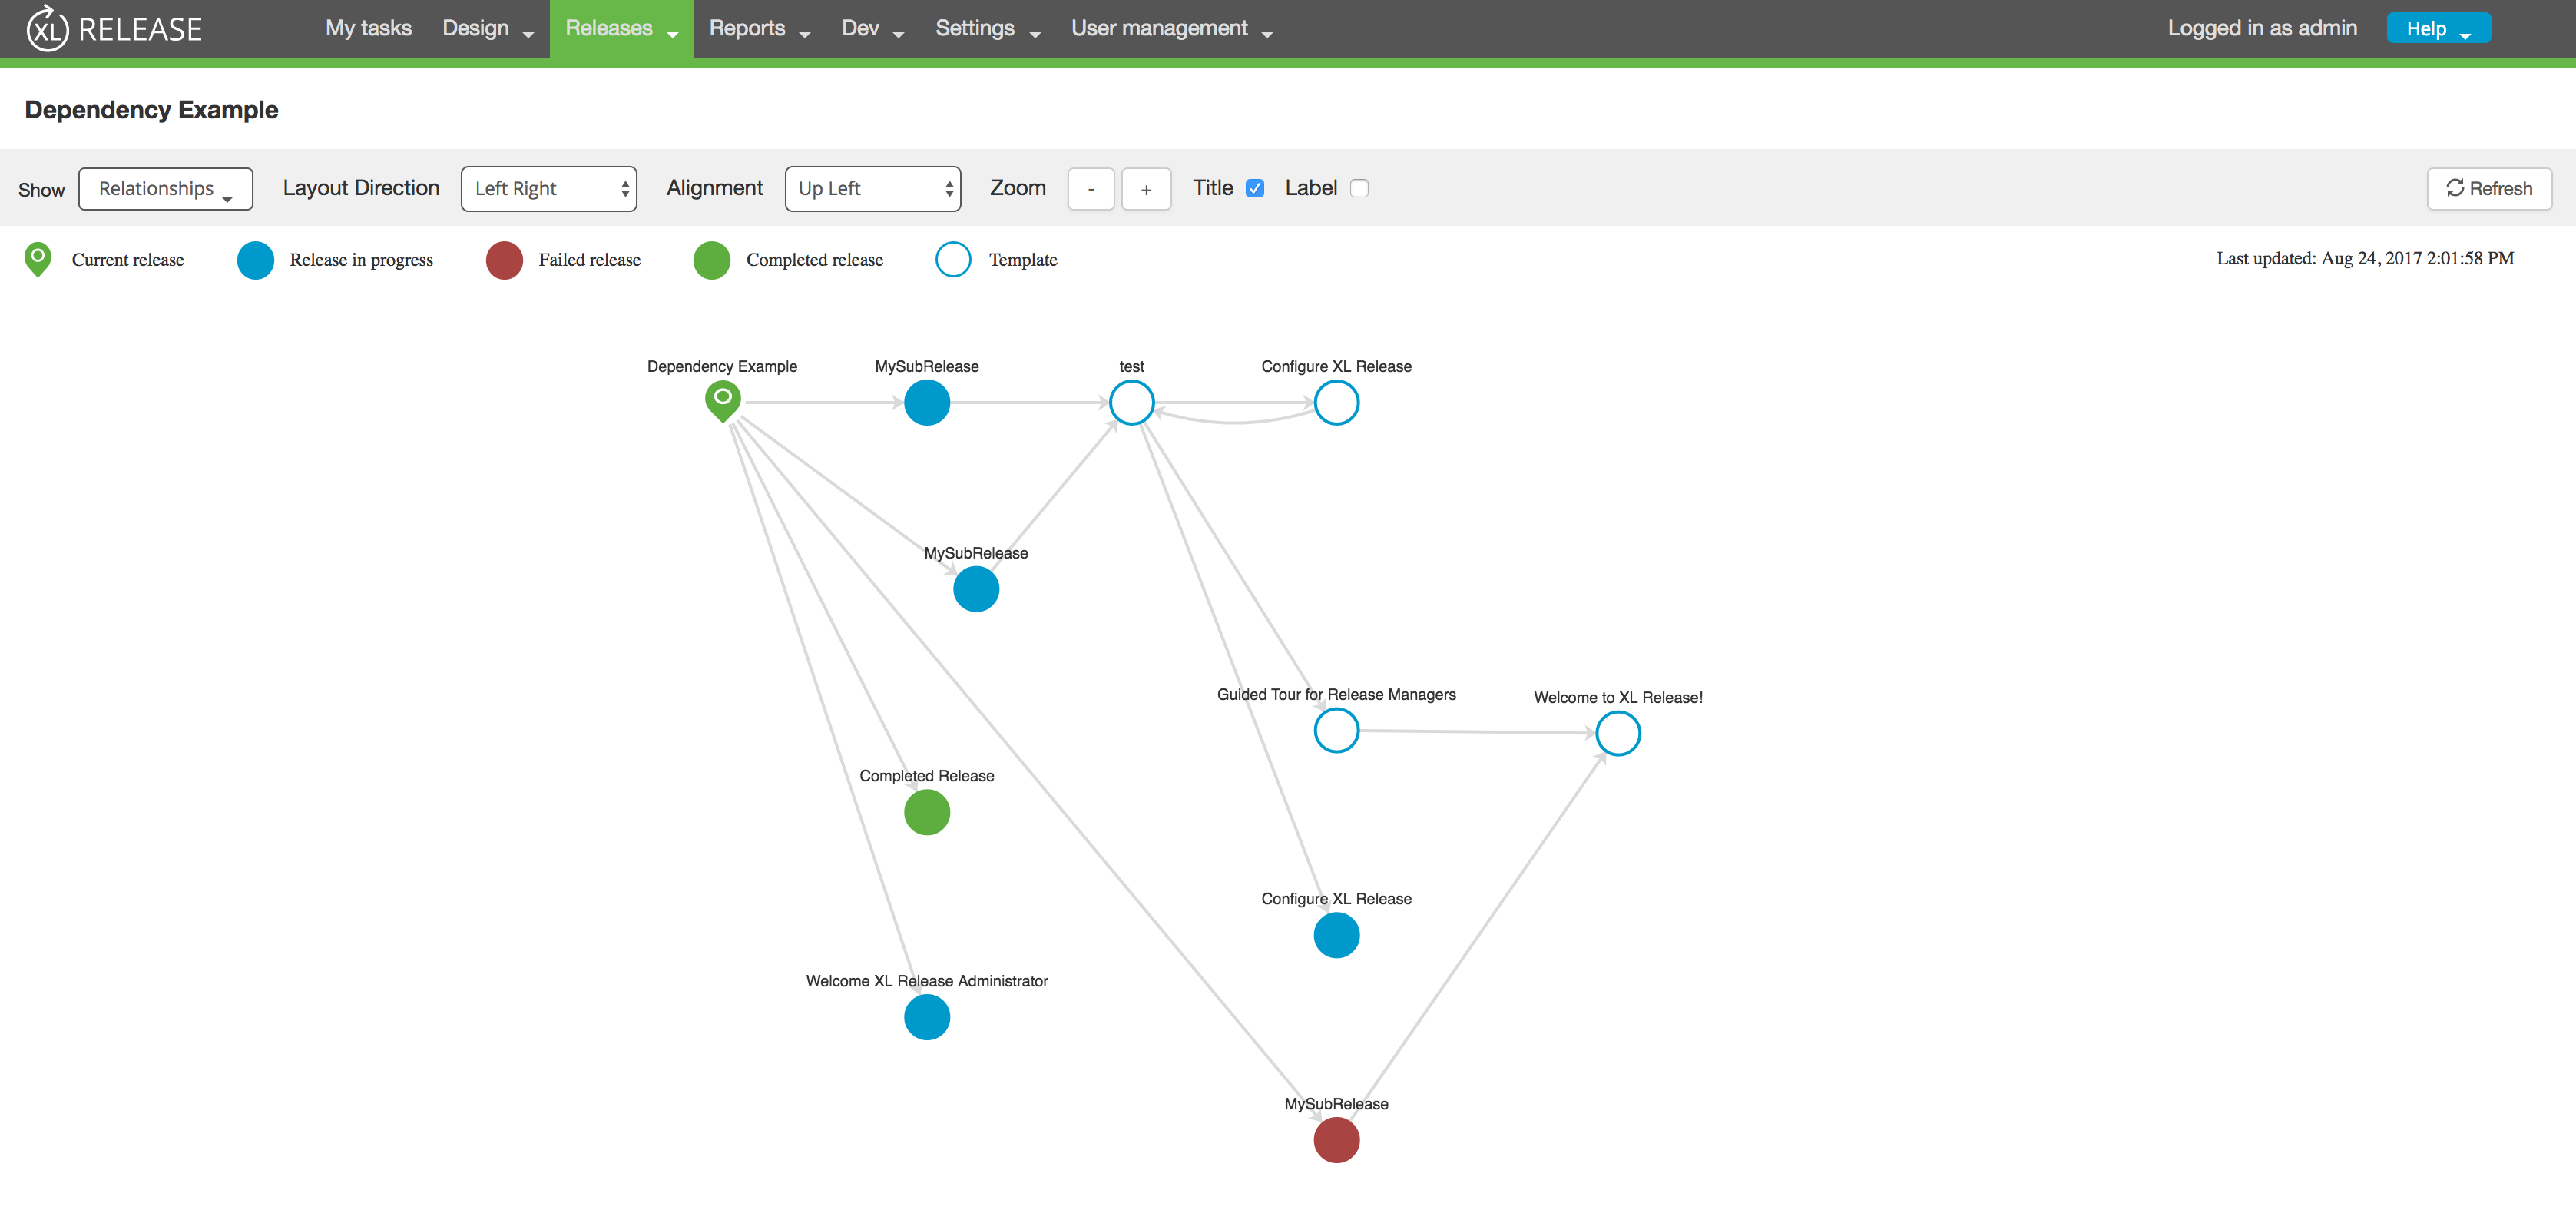
Task: Click the XL Release logo icon
Action: coord(47,29)
